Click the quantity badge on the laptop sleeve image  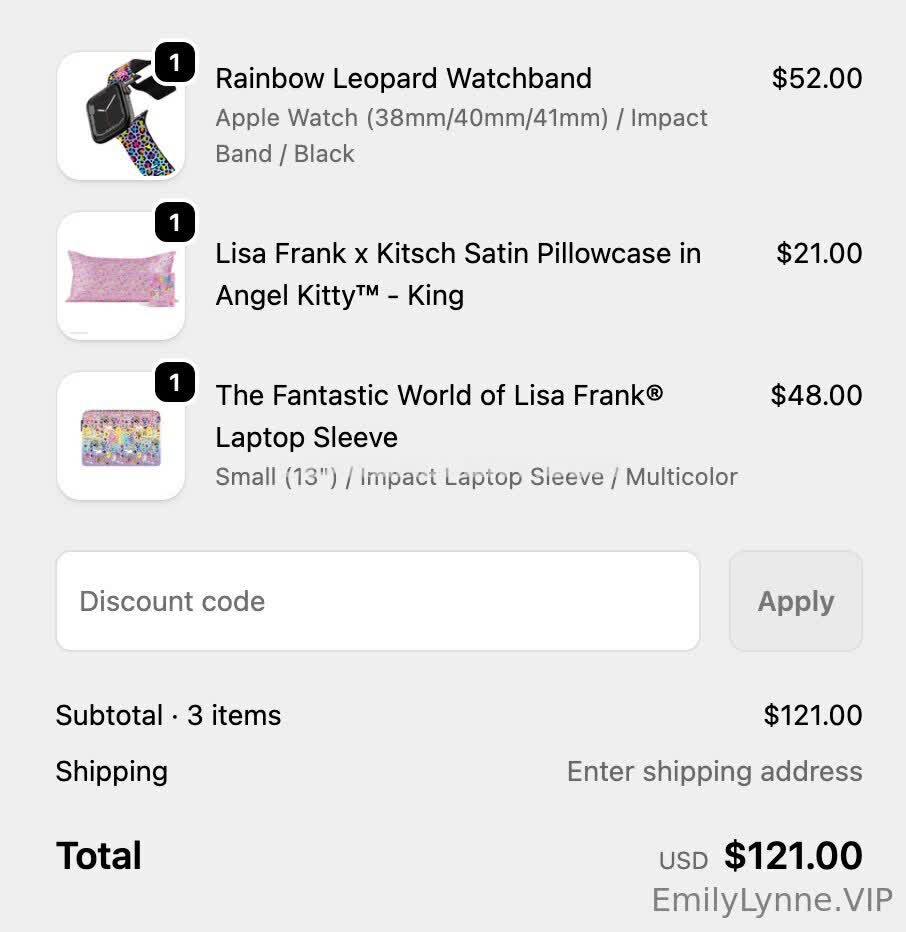pos(174,382)
